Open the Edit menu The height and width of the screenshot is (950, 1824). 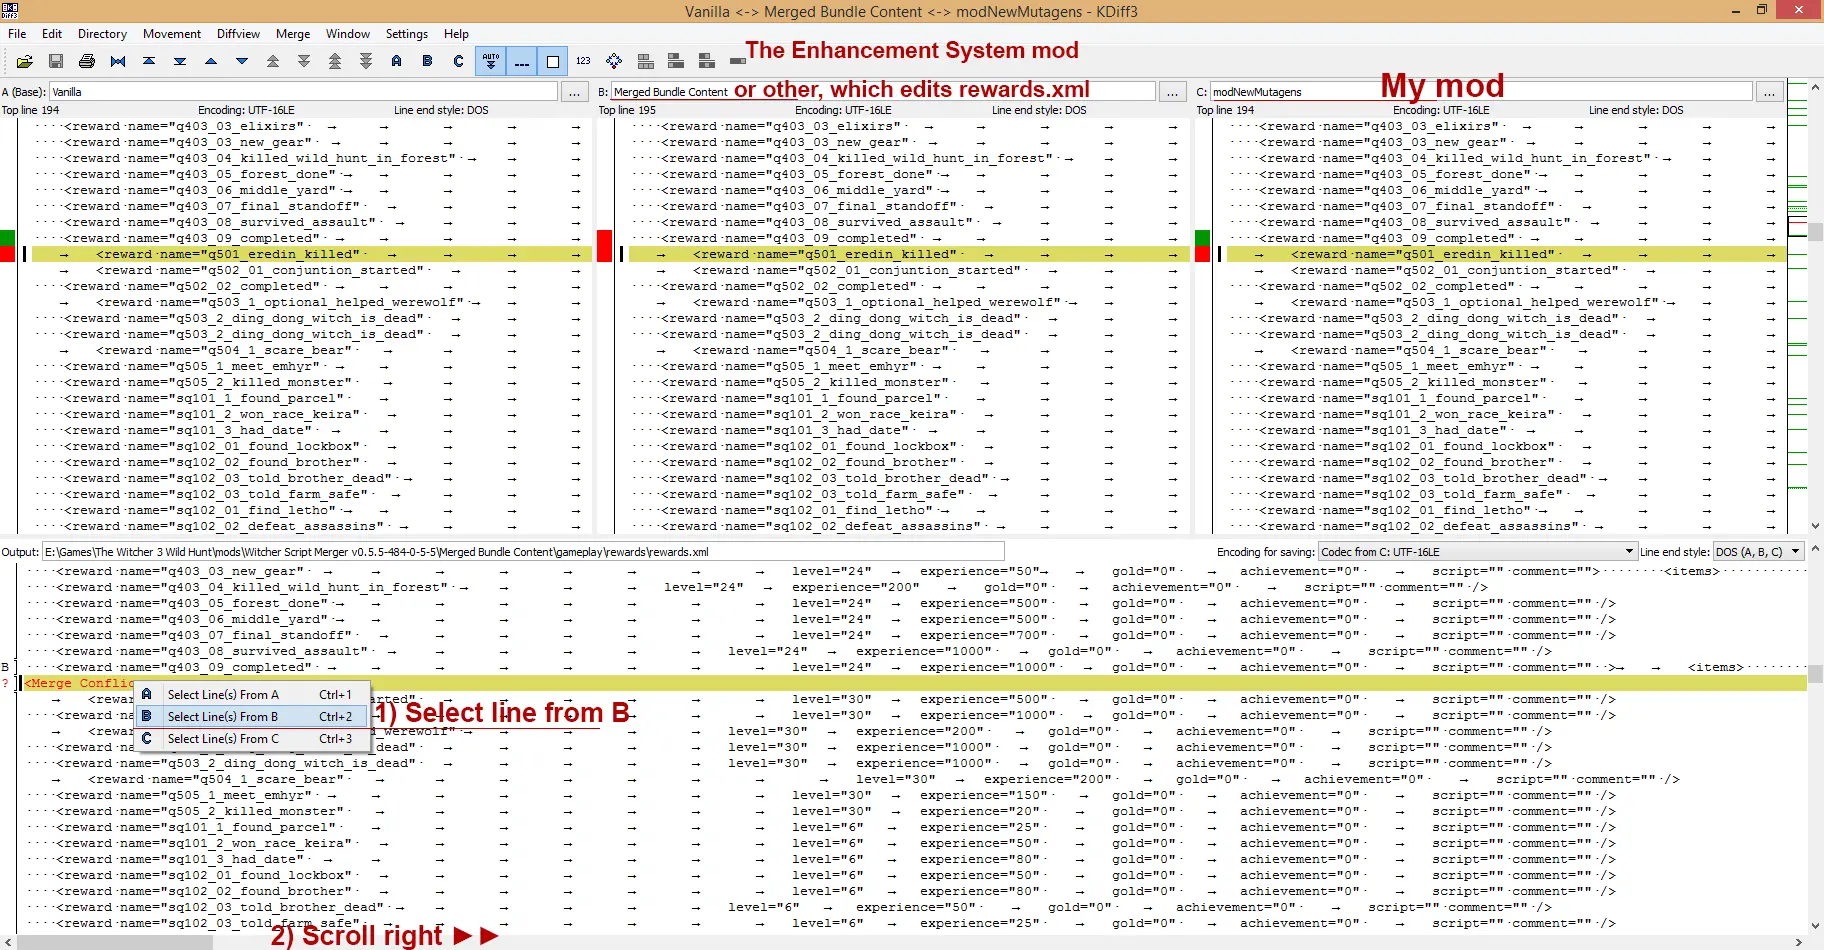pyautogui.click(x=52, y=34)
